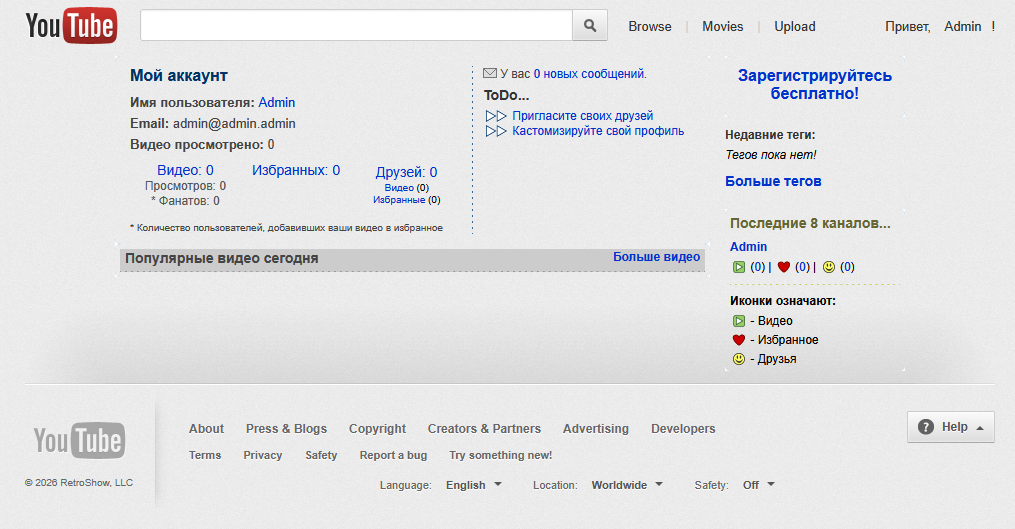Open Developers footer link
Screen dimensions: 1015x529
pyautogui.click(x=683, y=429)
